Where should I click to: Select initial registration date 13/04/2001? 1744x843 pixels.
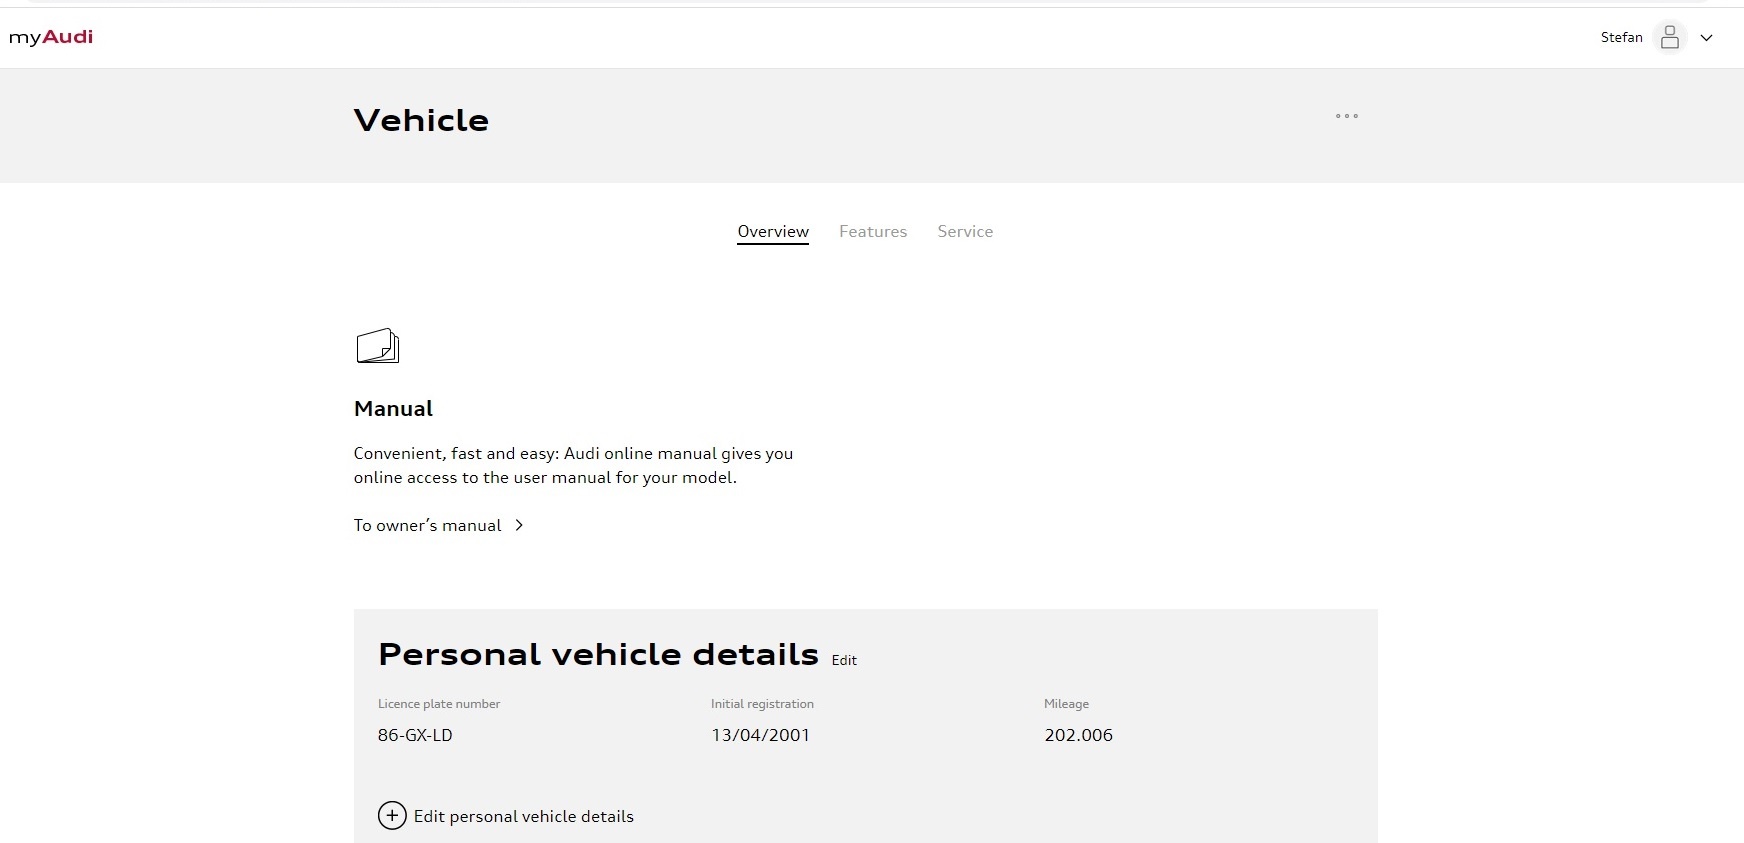760,735
